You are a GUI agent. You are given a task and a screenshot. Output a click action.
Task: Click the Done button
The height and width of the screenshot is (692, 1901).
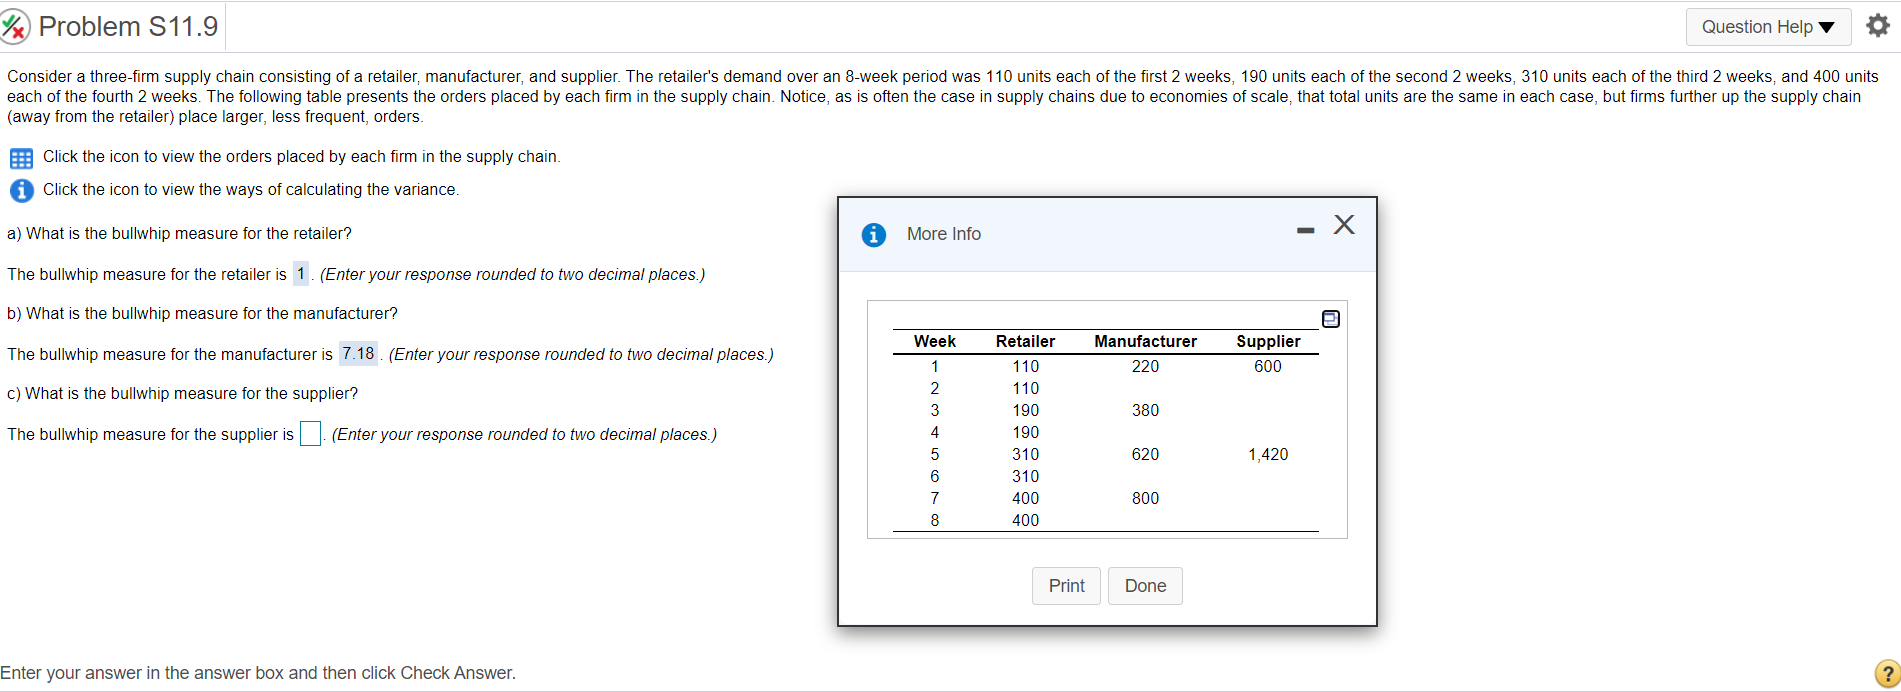coord(1145,586)
